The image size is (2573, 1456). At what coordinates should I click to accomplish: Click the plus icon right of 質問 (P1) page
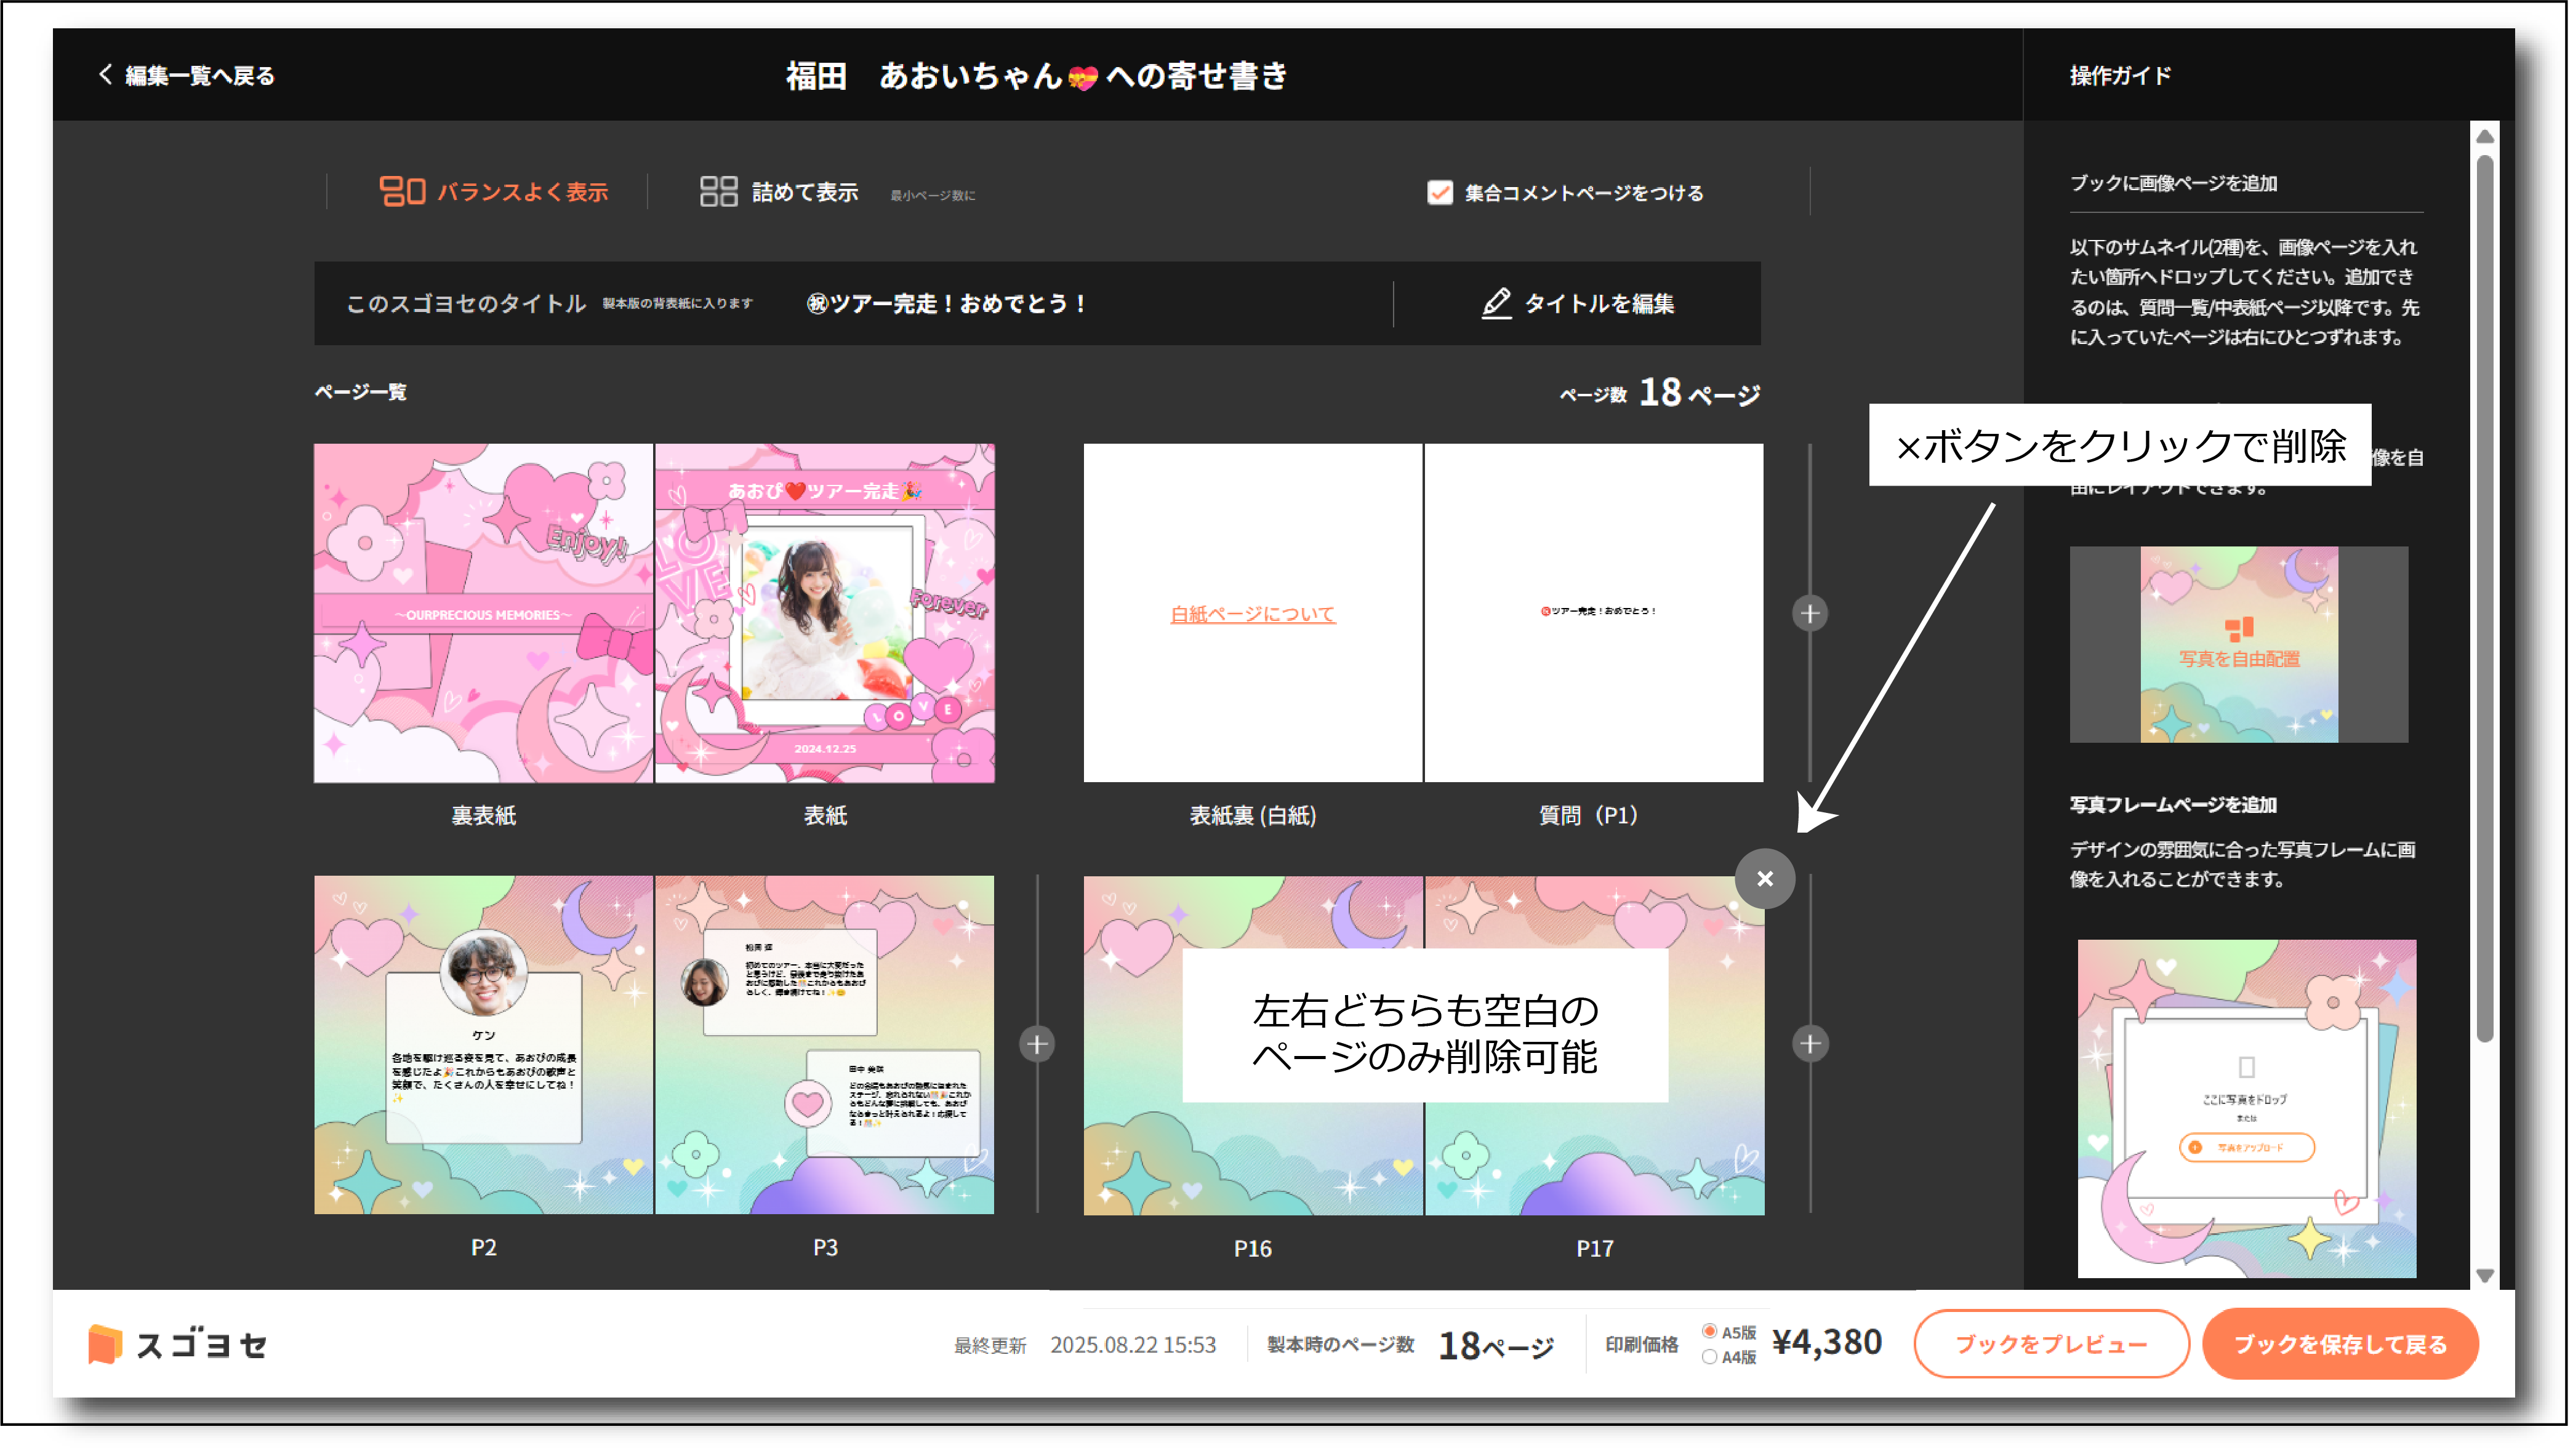[1811, 614]
